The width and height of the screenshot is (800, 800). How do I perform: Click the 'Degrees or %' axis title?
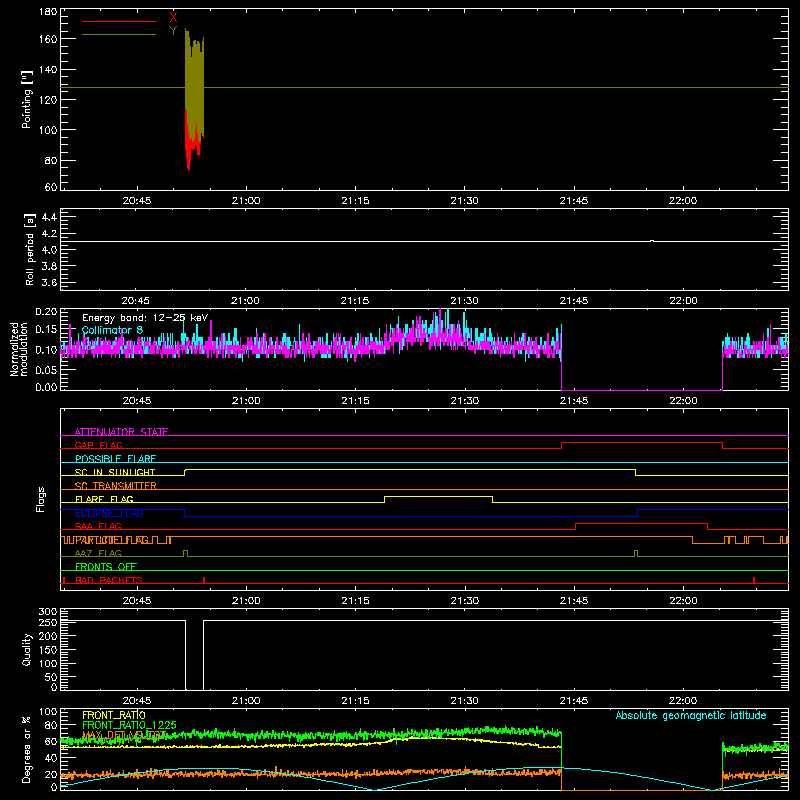pos(27,749)
